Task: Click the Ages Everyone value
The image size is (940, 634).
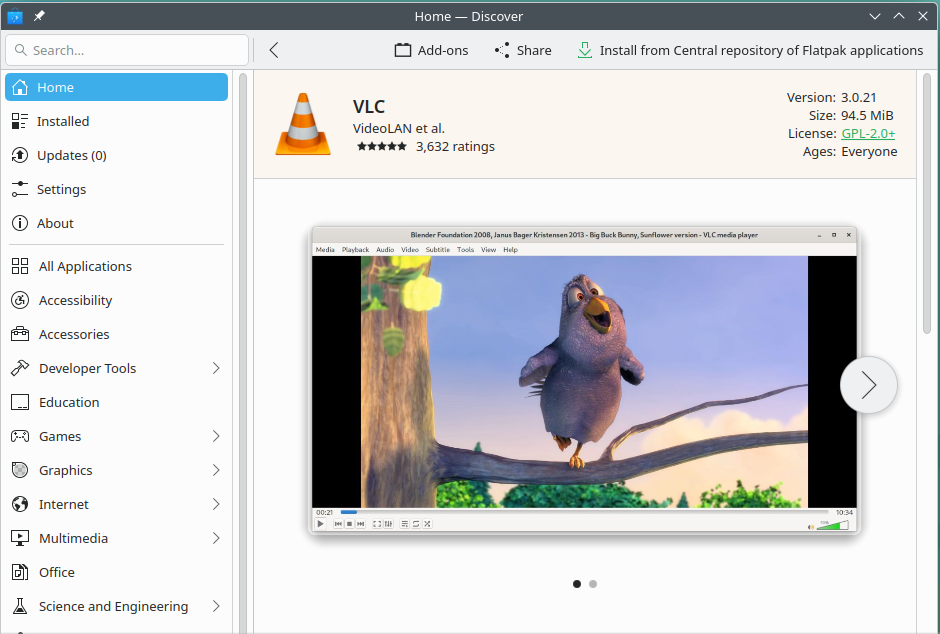Action: tap(869, 152)
